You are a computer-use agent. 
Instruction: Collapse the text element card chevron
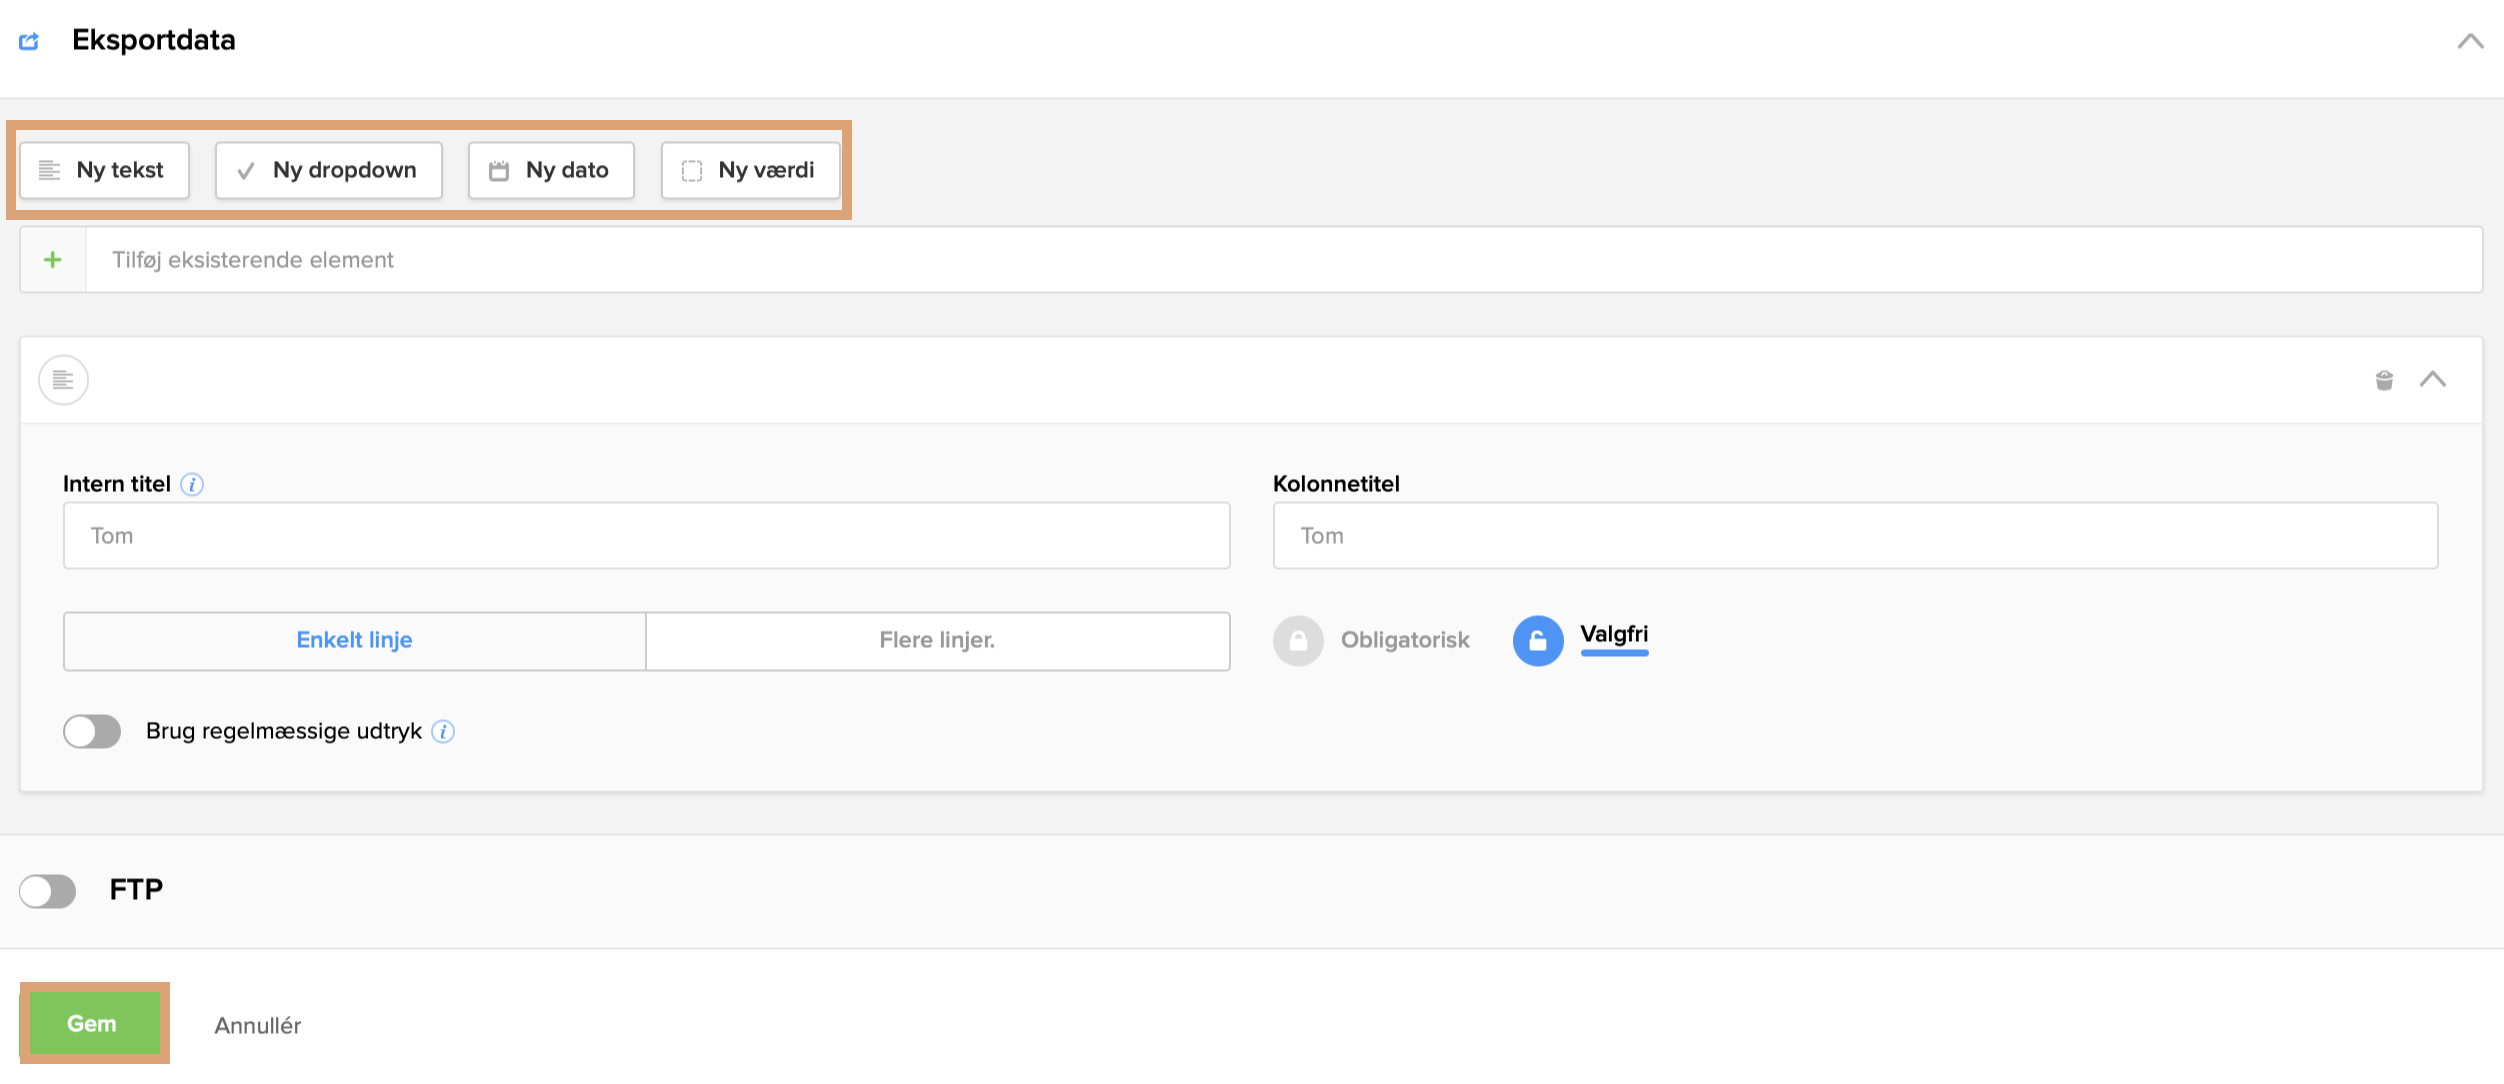(x=2433, y=380)
